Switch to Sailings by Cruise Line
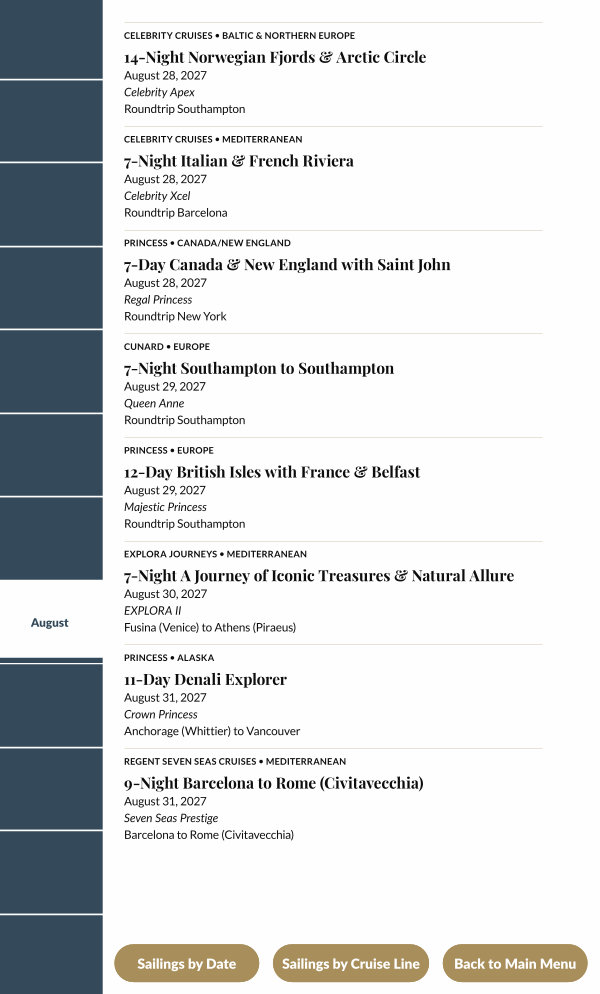 point(351,964)
